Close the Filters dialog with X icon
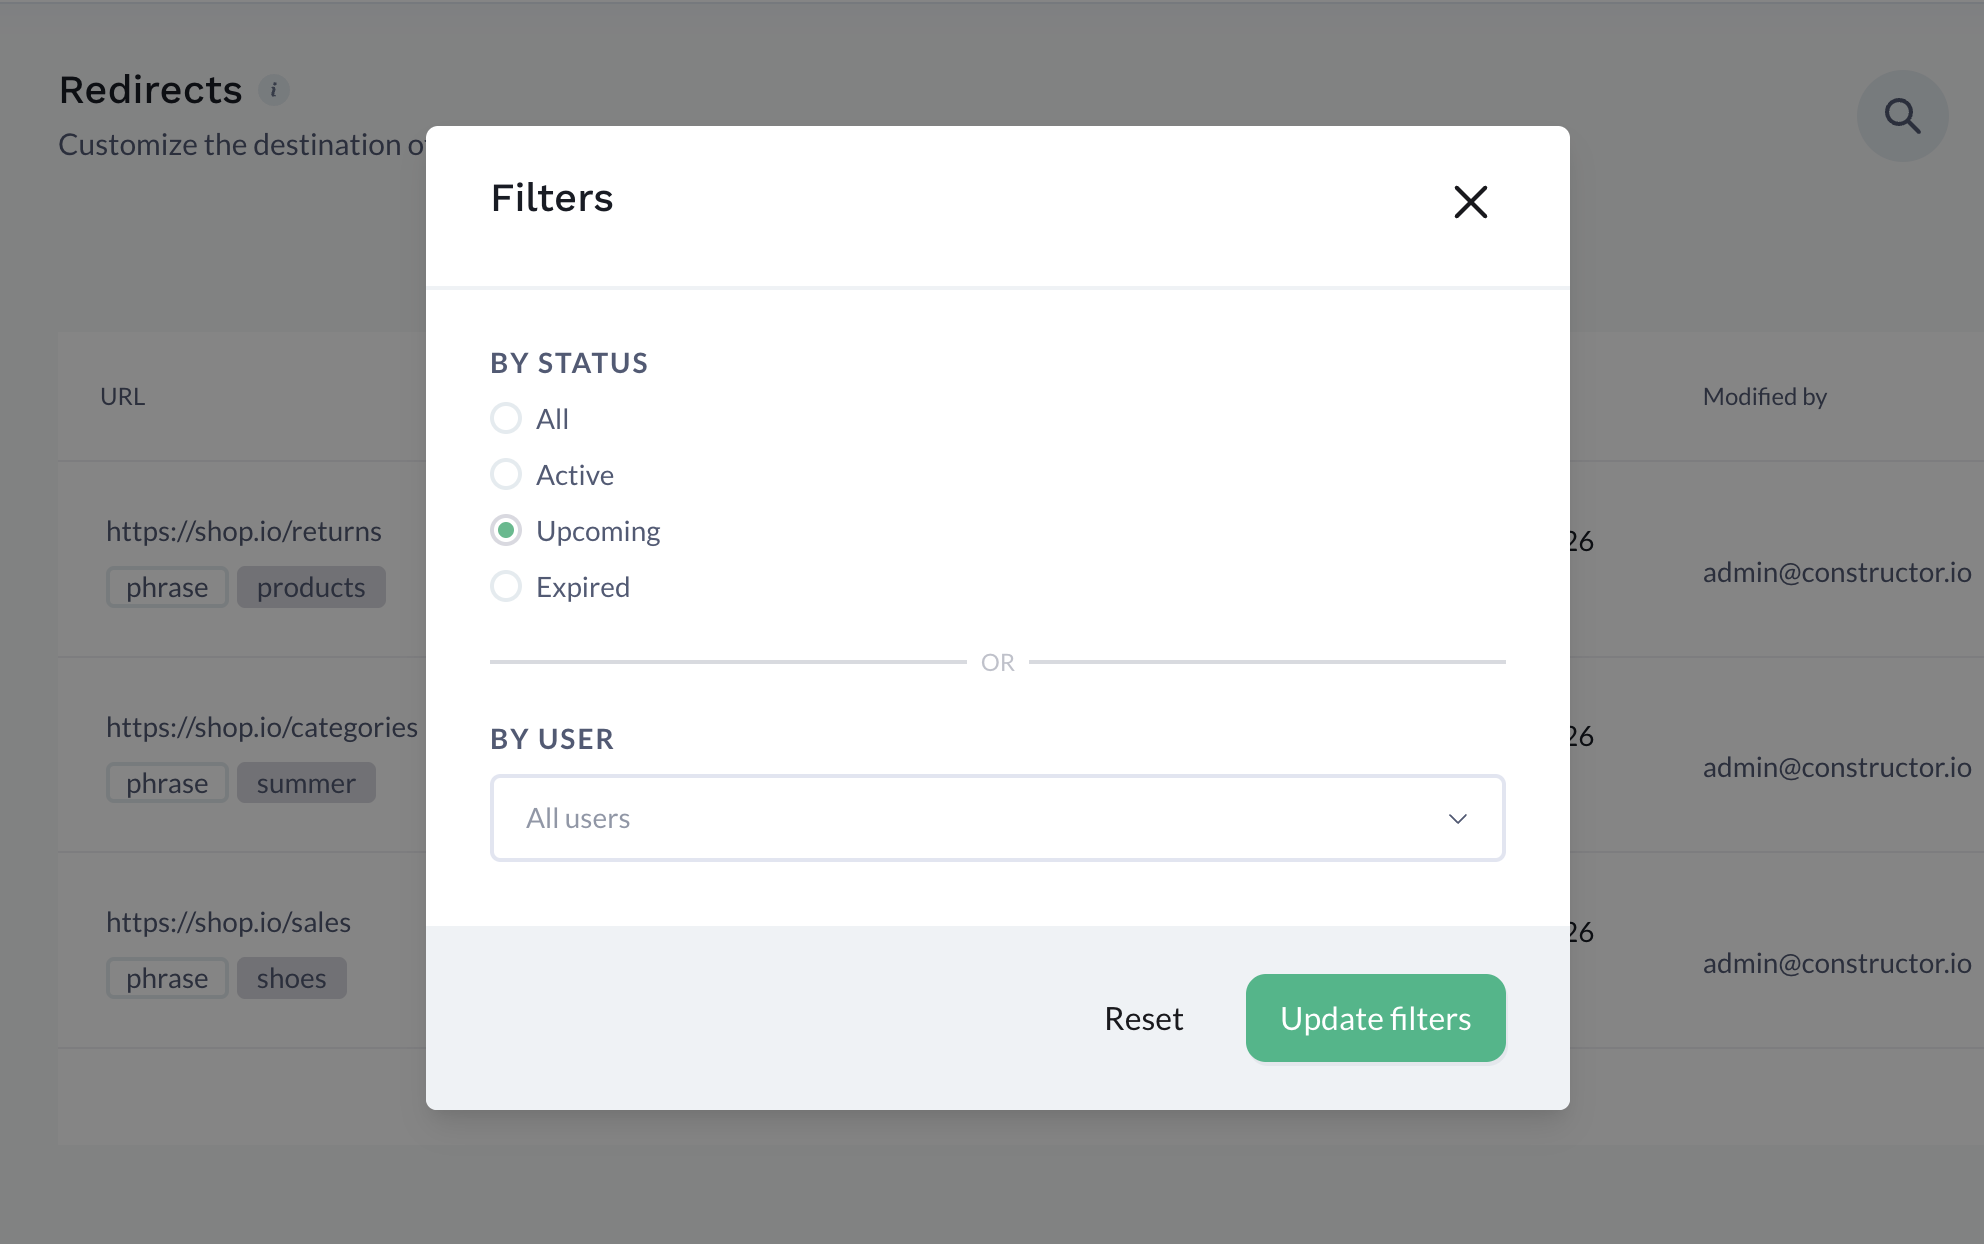This screenshot has height=1244, width=1984. 1470,202
